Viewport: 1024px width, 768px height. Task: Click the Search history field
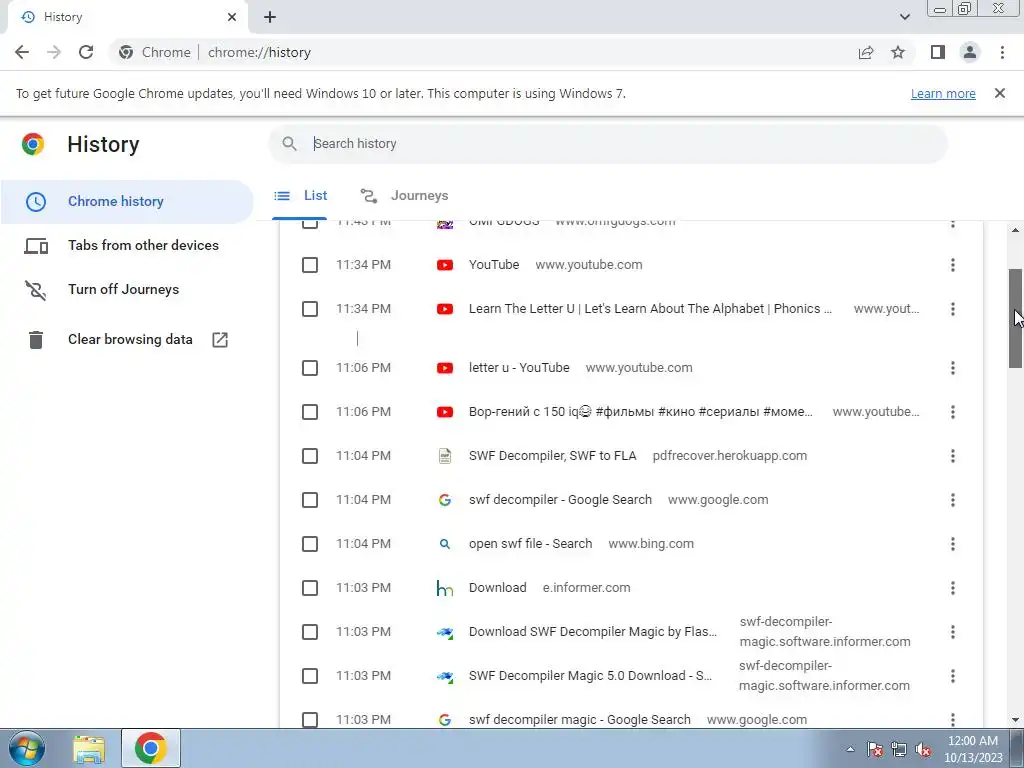pyautogui.click(x=607, y=144)
